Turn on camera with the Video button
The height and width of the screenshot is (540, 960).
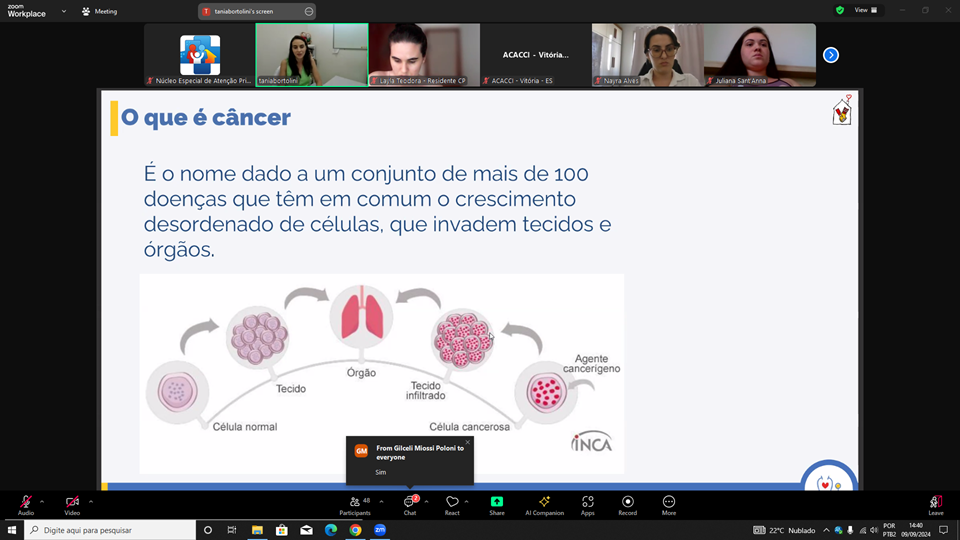point(72,504)
